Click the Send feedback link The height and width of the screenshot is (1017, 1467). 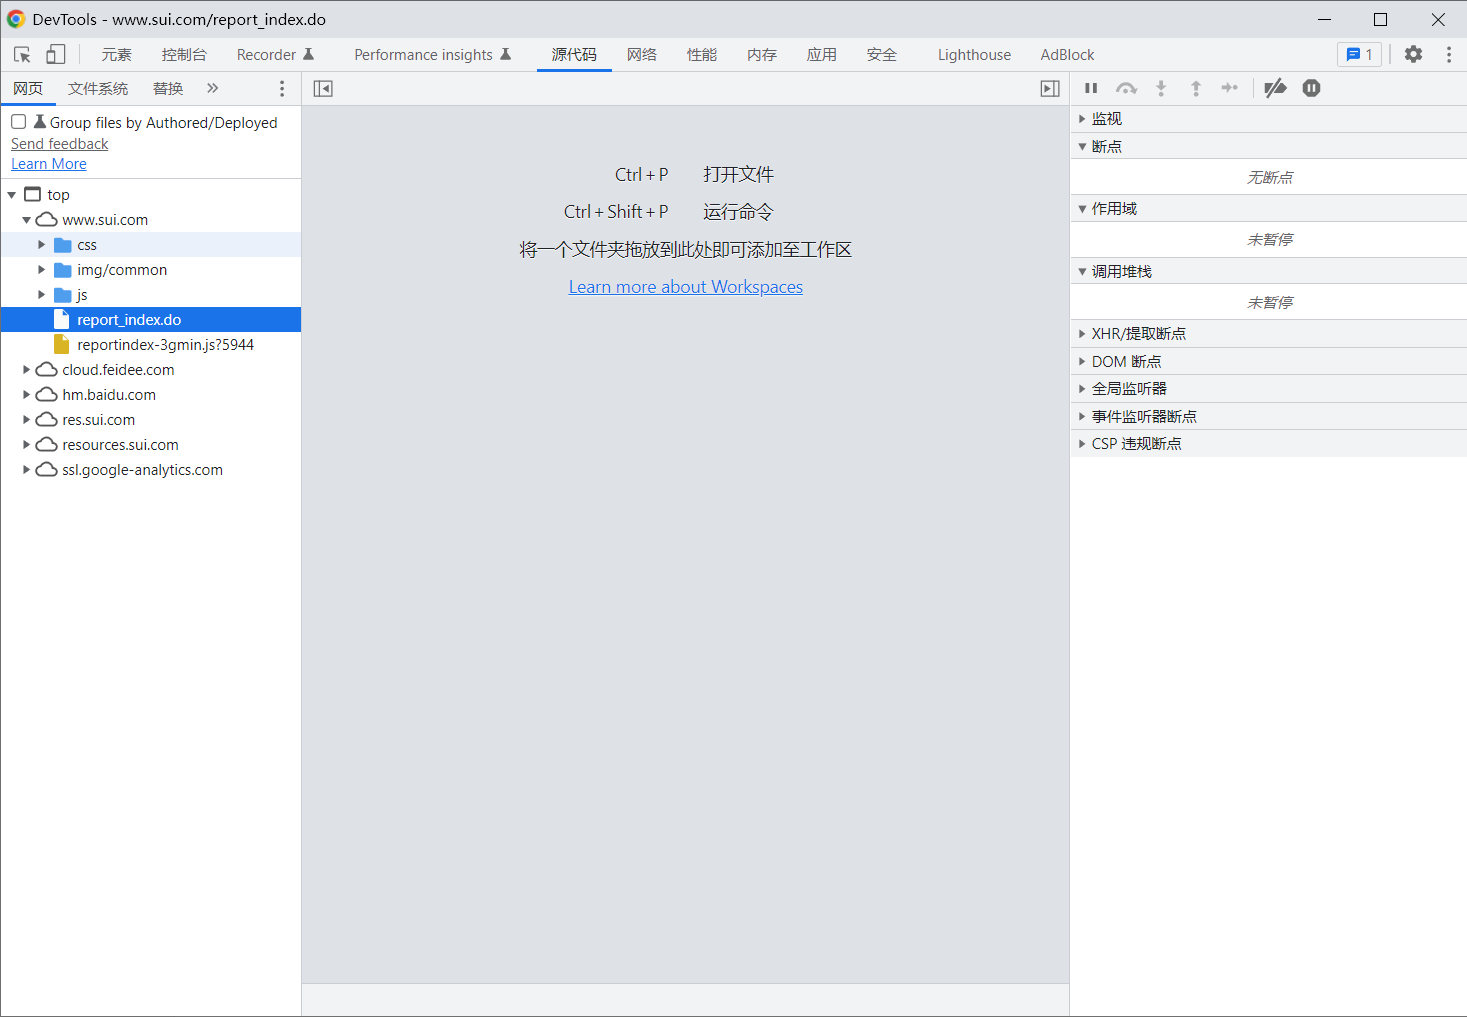tap(60, 144)
